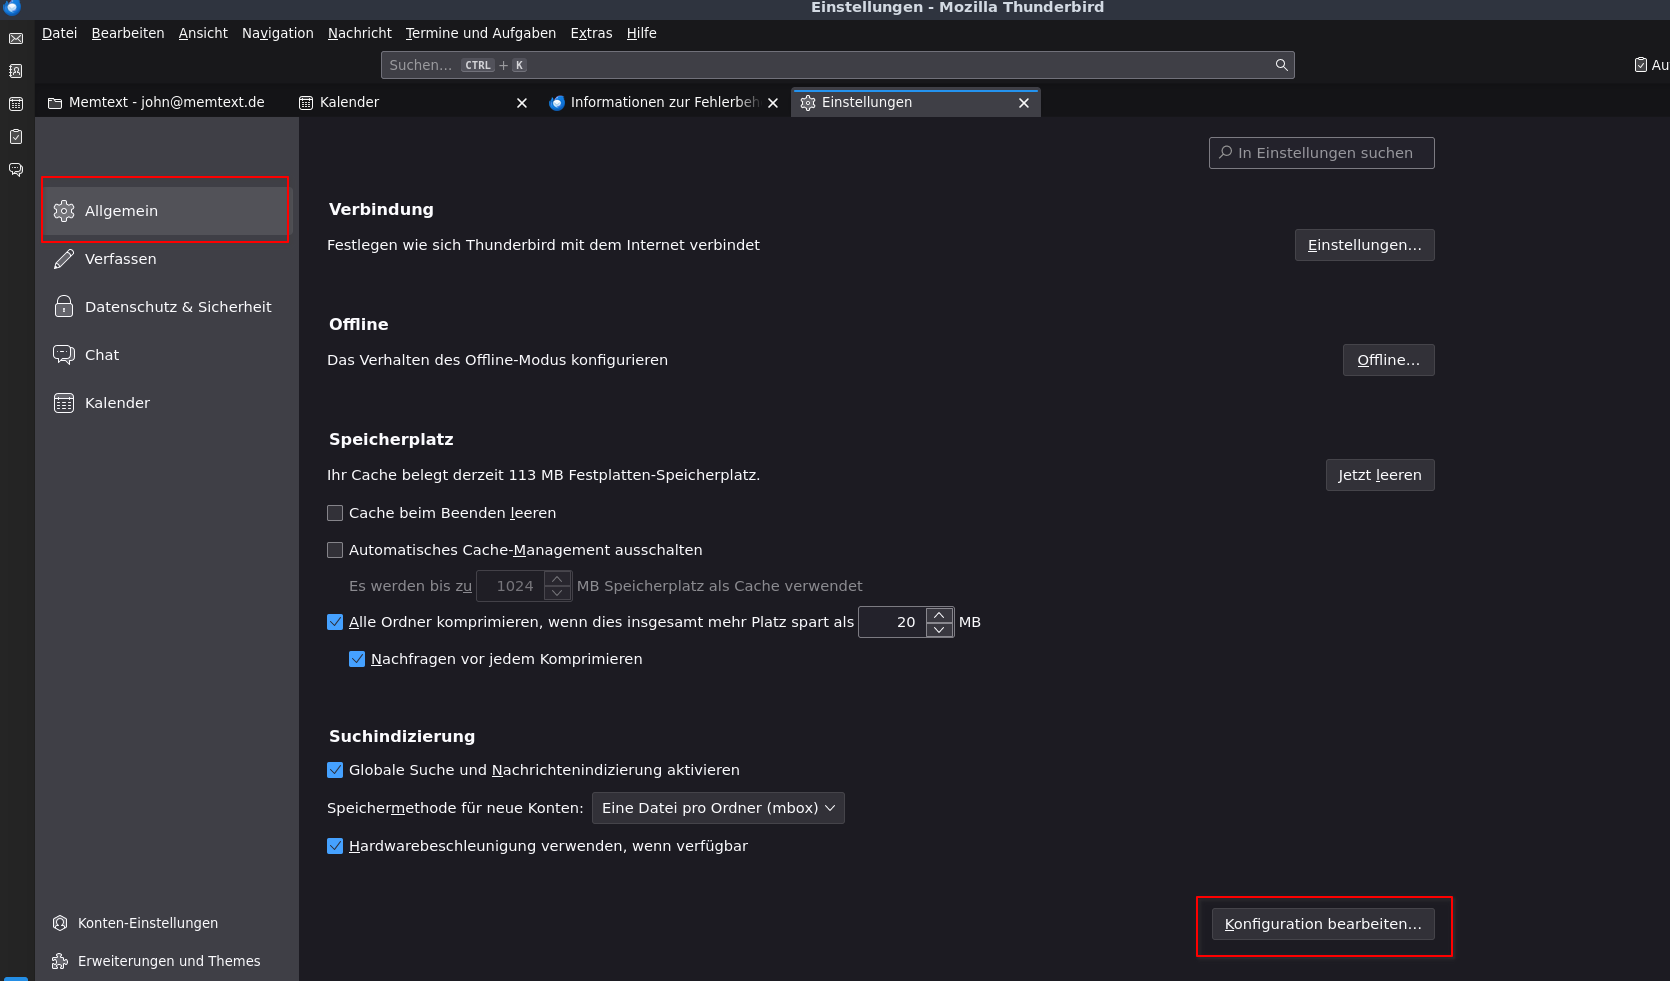Disable Globale Suche und Nachrichtenindizierung

[335, 770]
